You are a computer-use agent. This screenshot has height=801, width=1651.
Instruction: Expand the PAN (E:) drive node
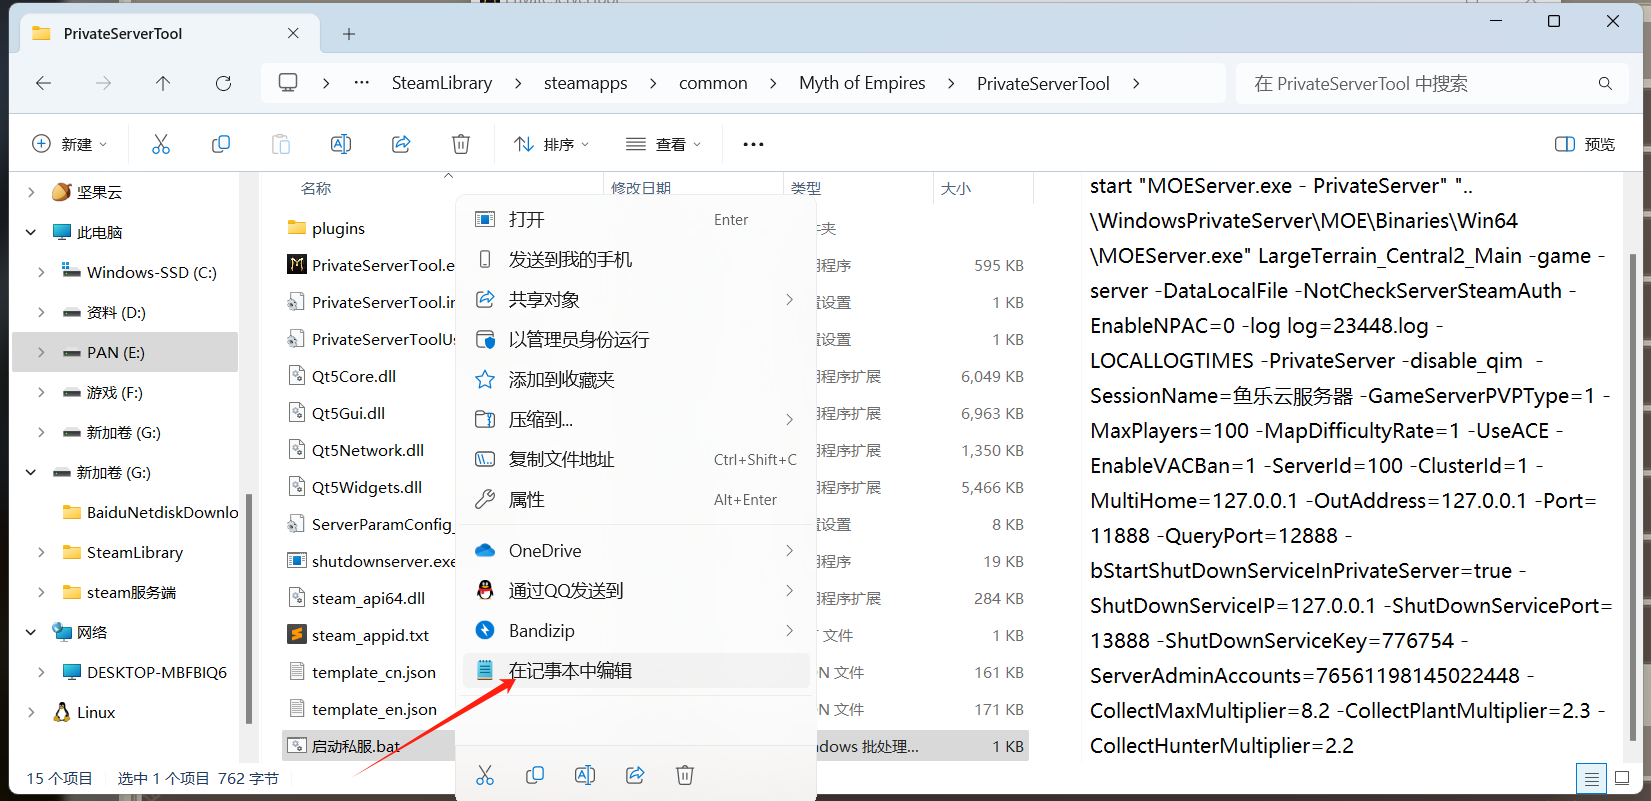pos(41,352)
